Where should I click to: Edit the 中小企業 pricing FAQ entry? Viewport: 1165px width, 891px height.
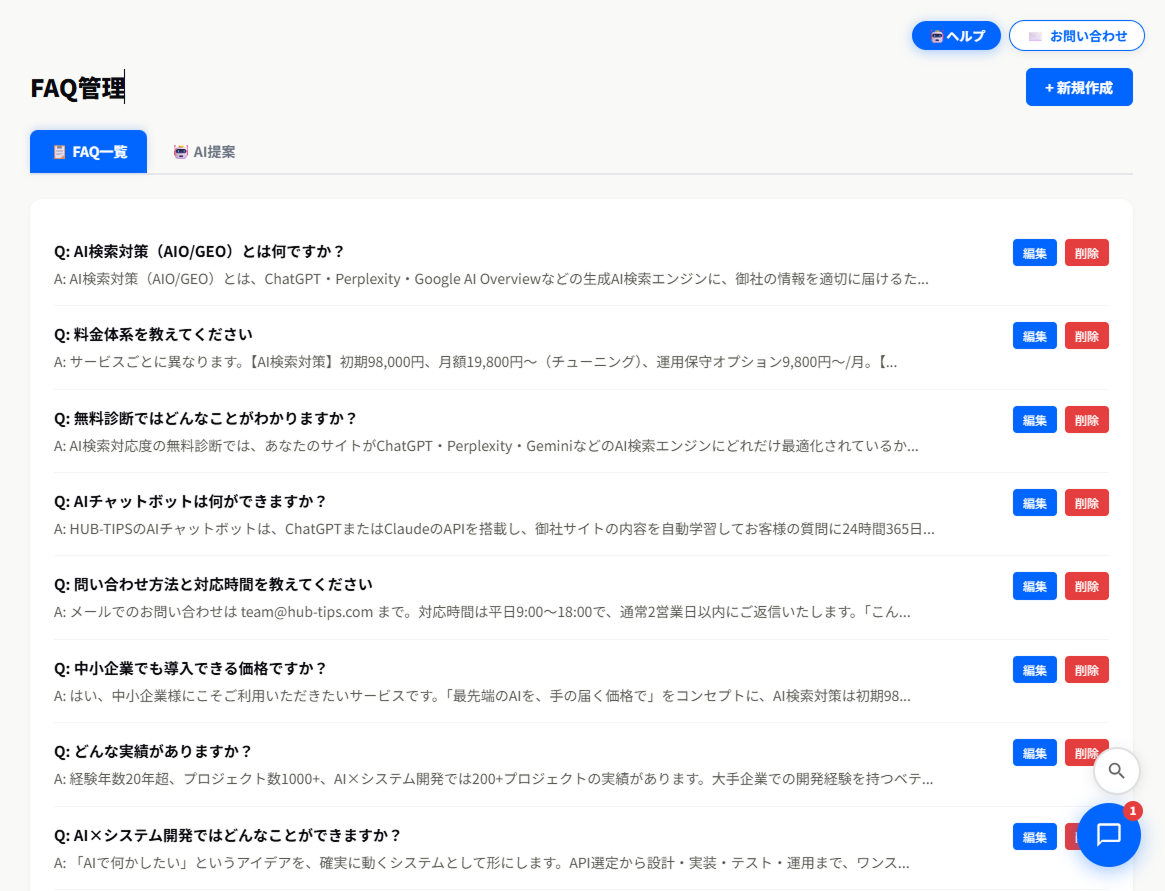point(1034,669)
